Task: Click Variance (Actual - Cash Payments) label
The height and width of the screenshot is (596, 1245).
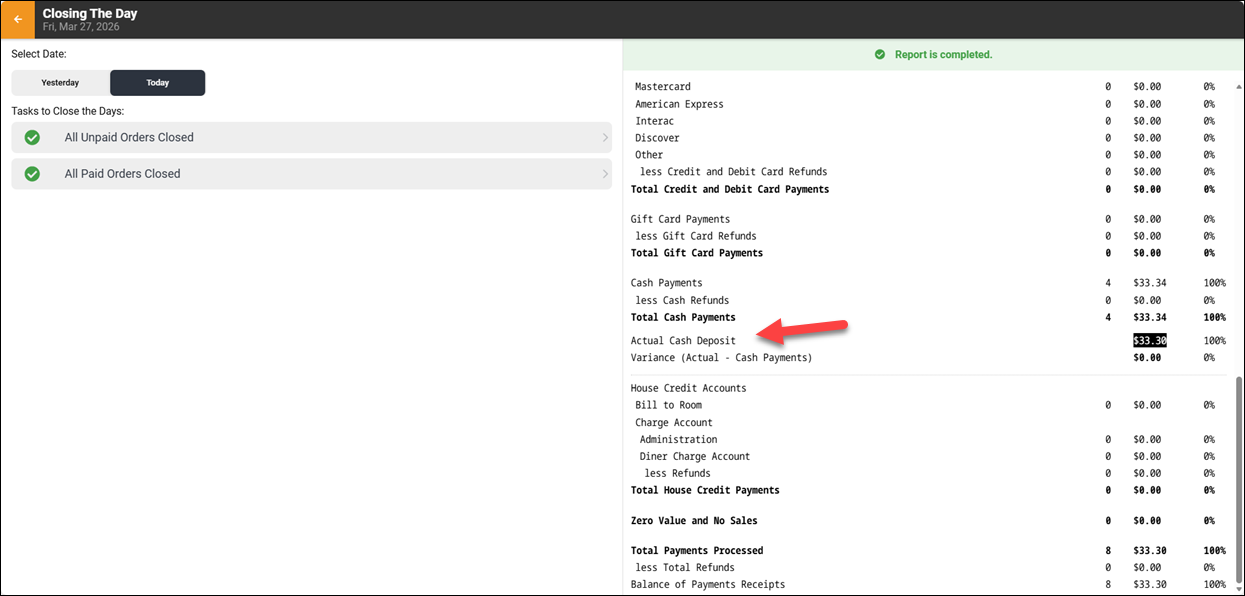Action: click(722, 358)
